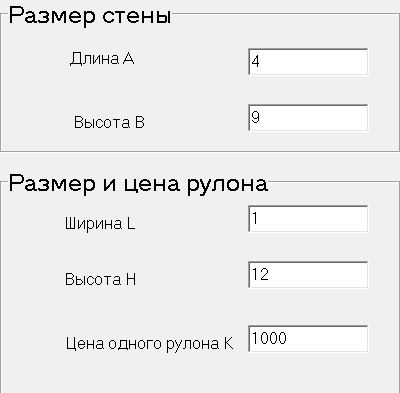Focus the Высота B text box
The image size is (400, 393).
(308, 118)
